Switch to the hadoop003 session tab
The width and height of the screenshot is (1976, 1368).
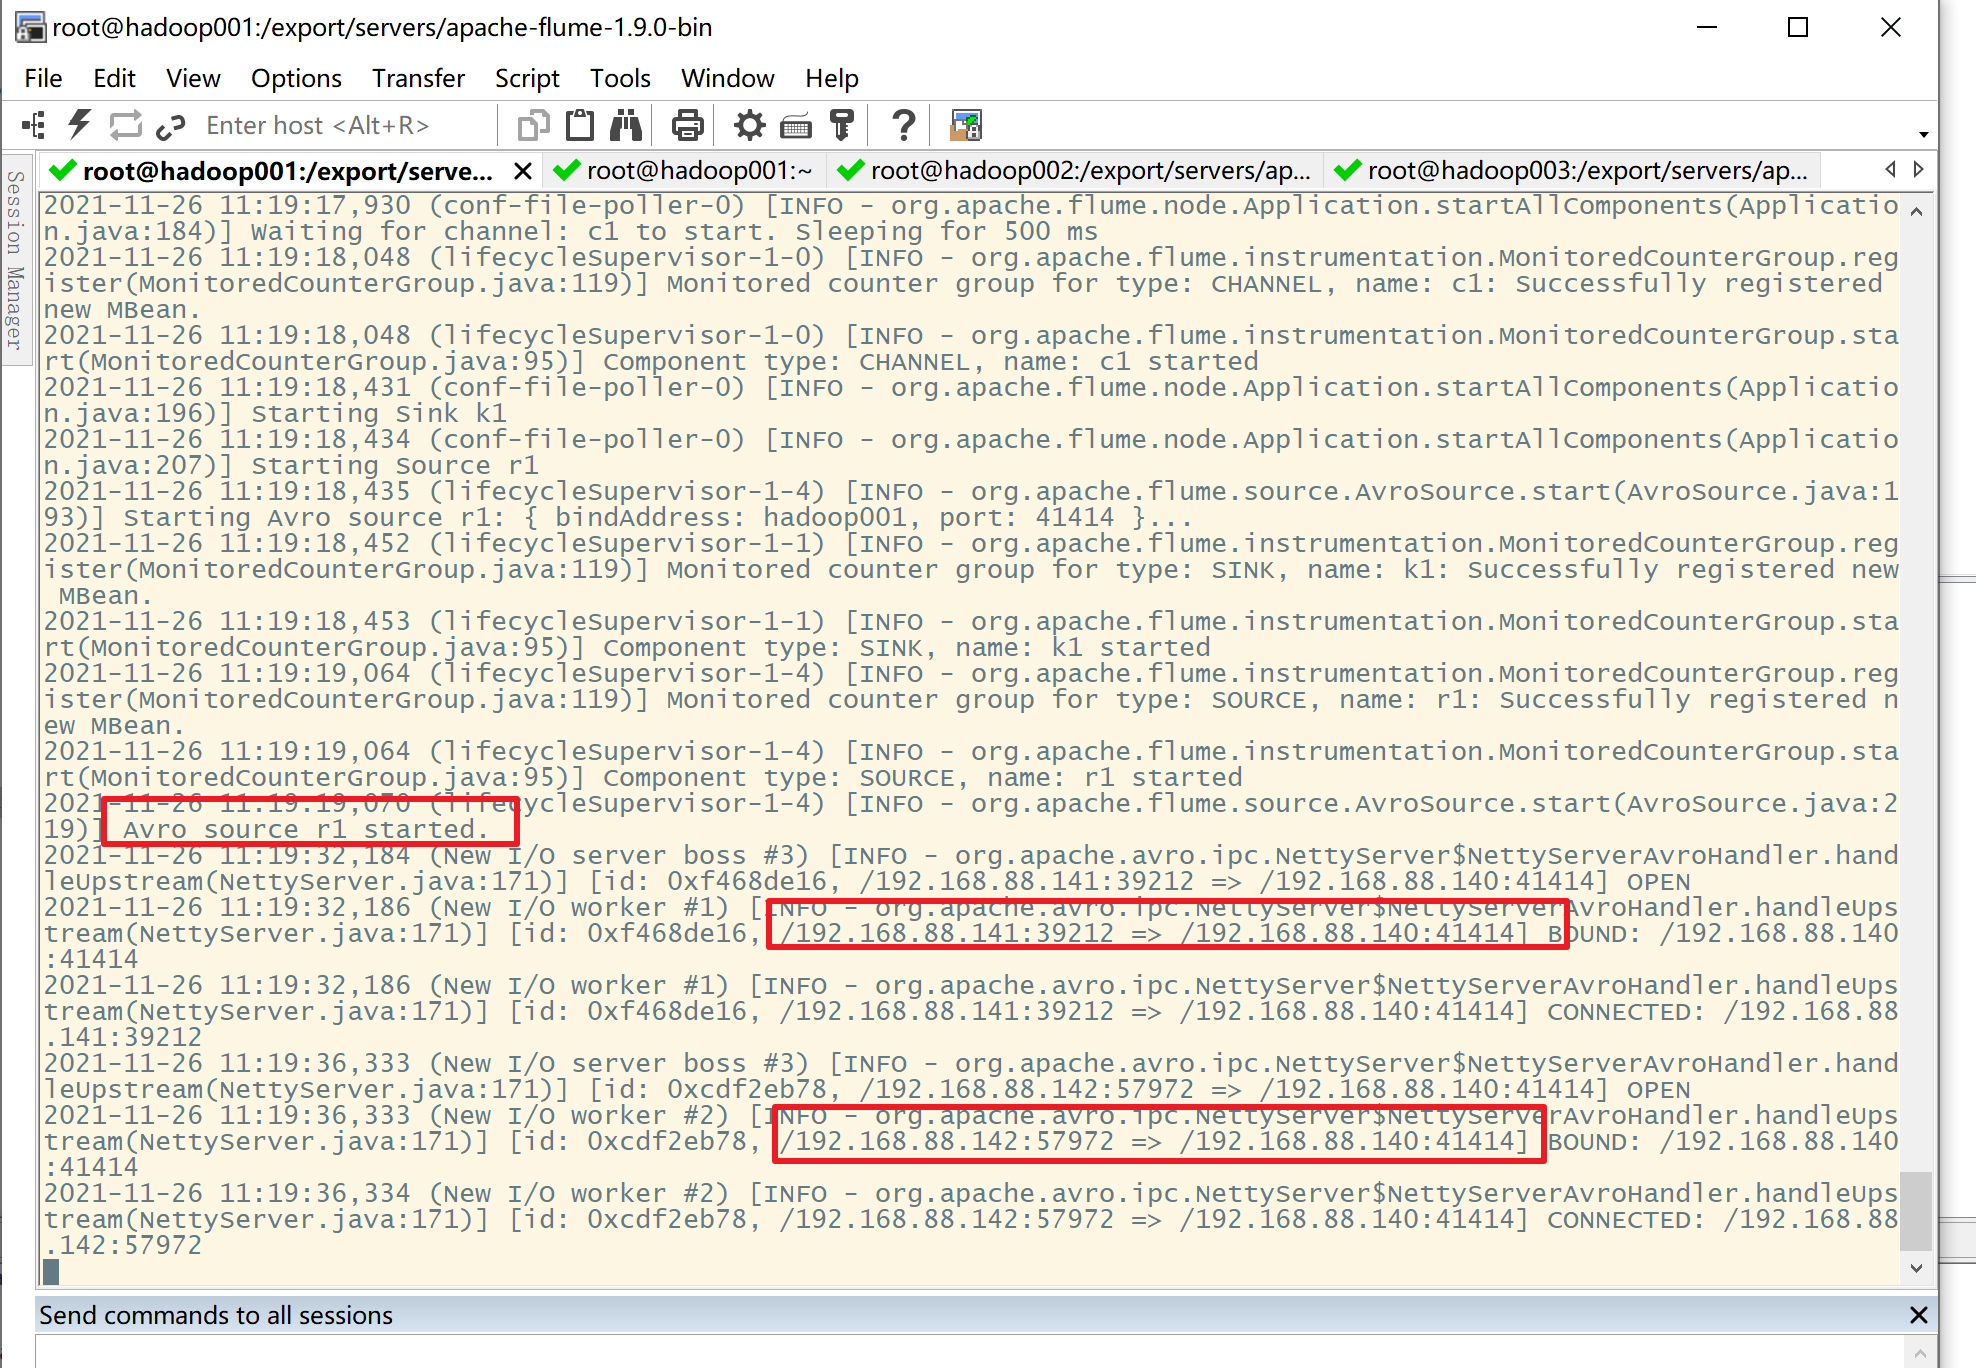click(x=1572, y=171)
